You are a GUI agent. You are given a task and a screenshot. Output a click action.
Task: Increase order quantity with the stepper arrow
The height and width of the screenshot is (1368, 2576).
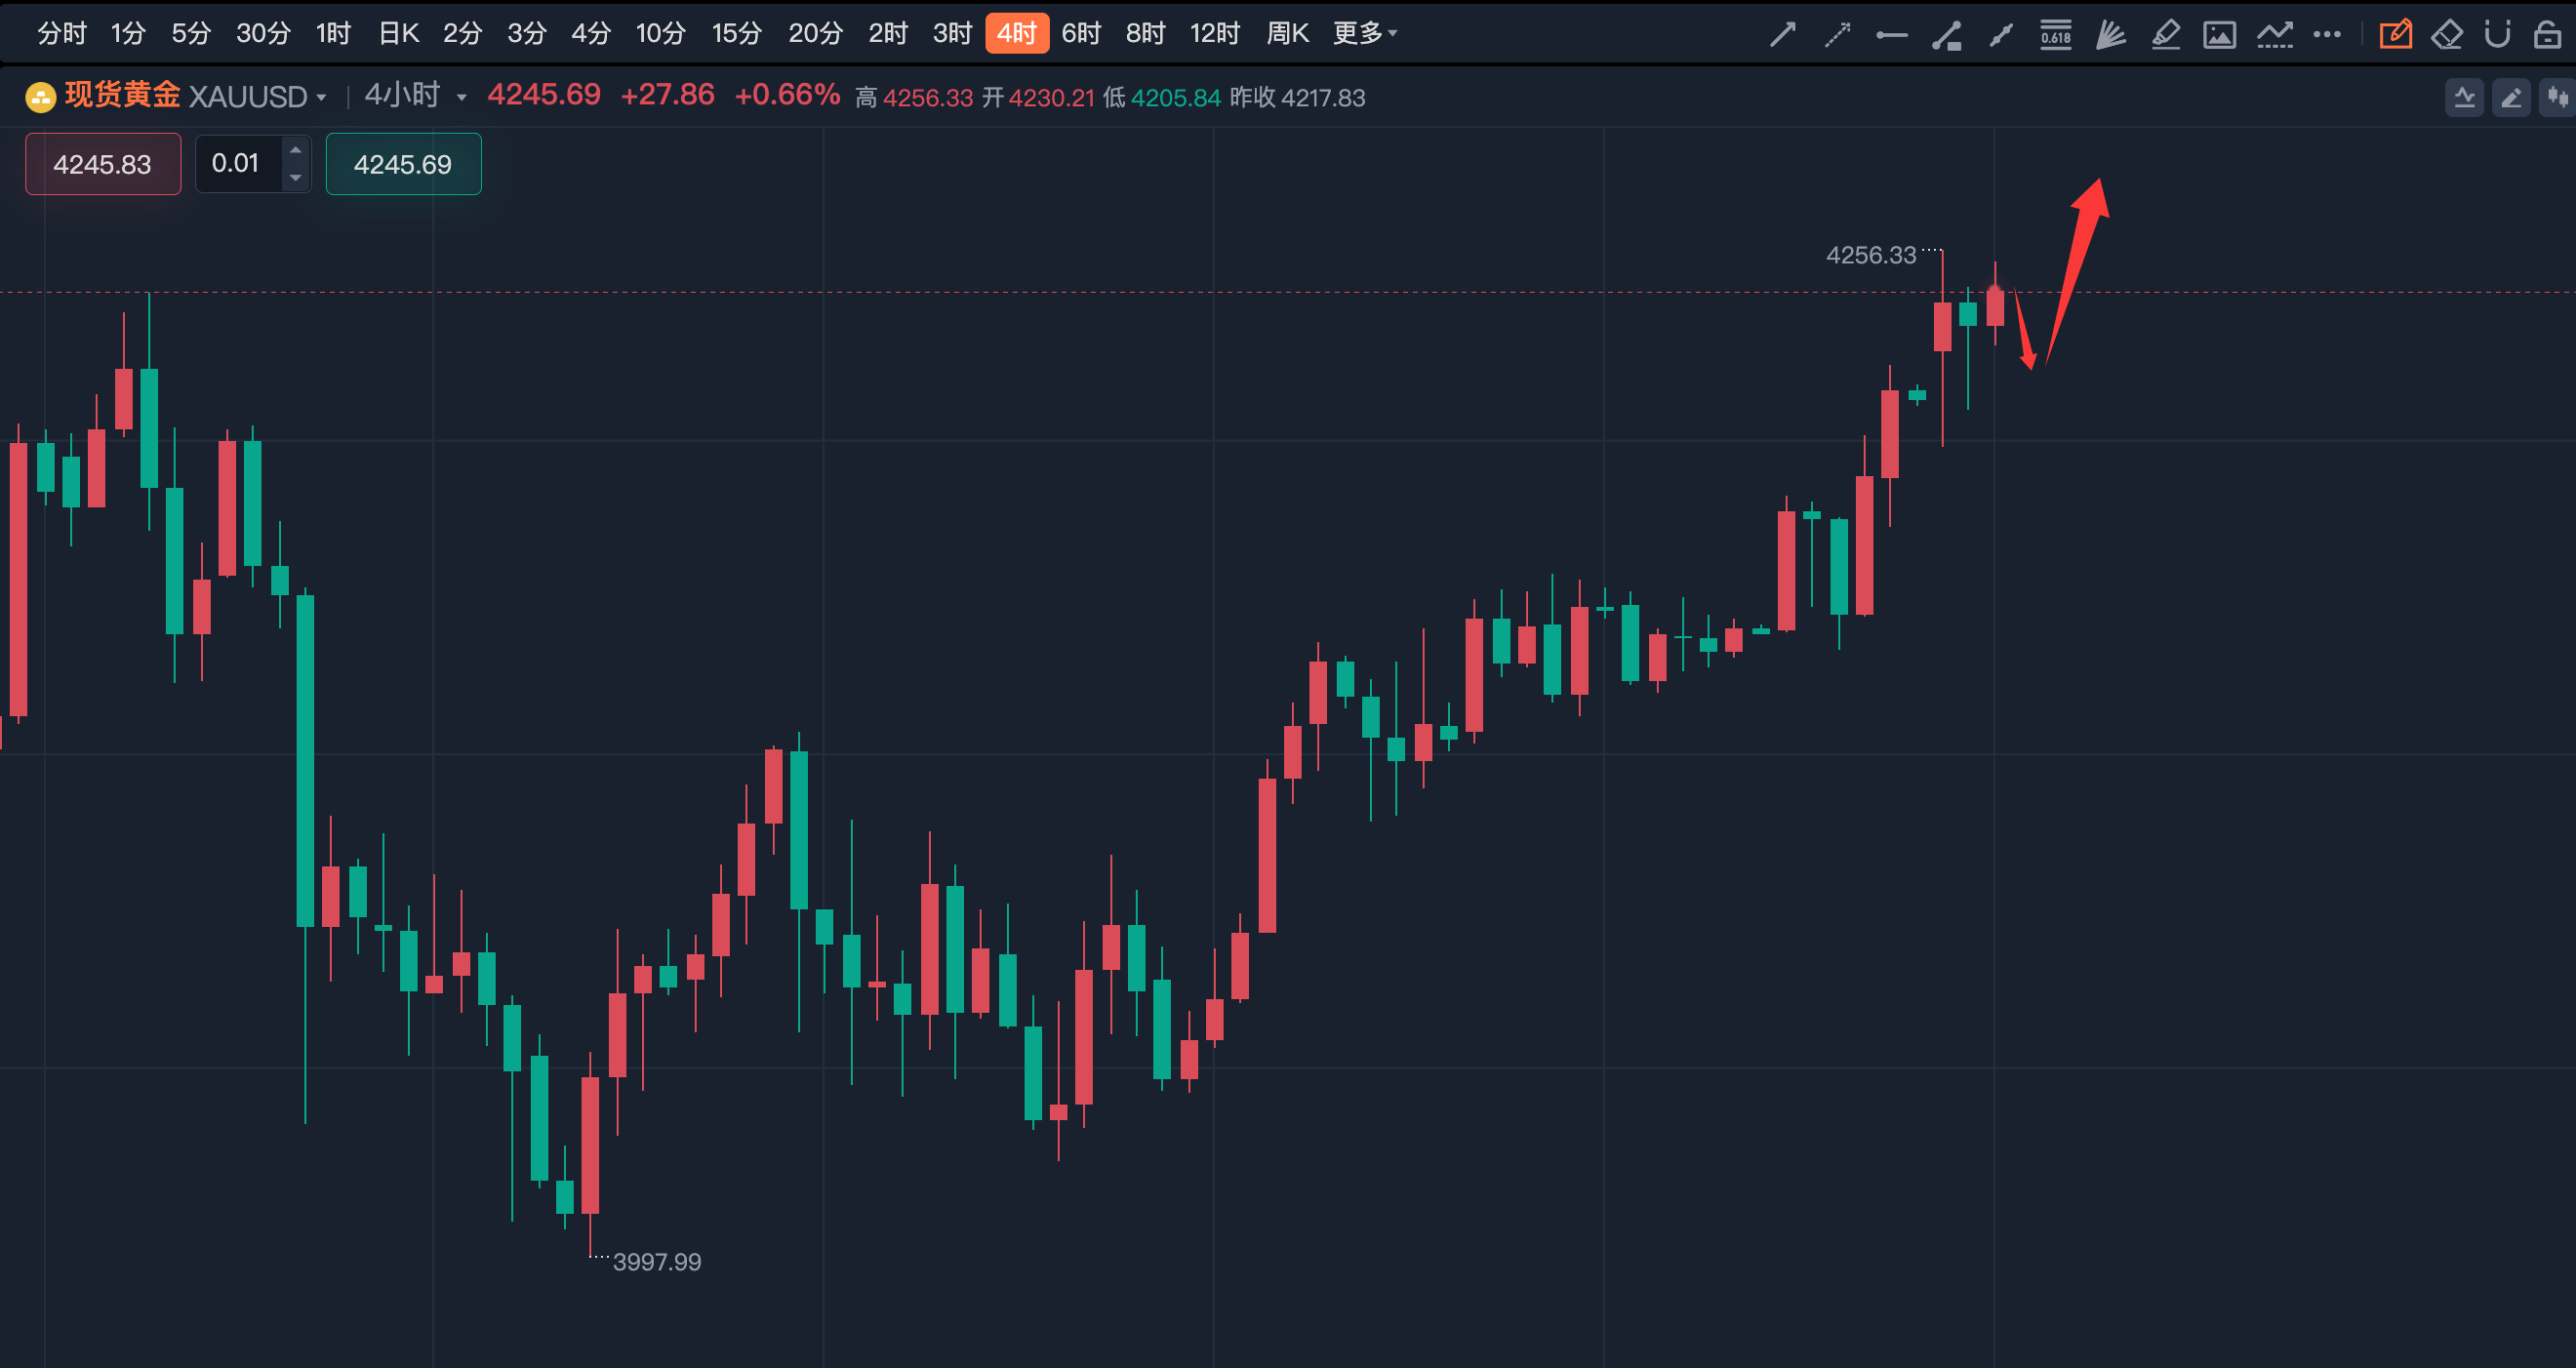pyautogui.click(x=295, y=150)
